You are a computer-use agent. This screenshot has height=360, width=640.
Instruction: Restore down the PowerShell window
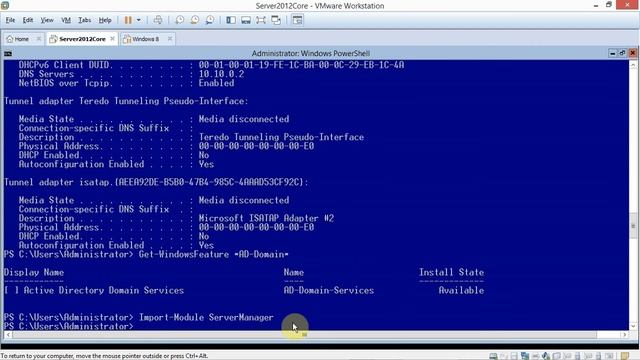[x=622, y=53]
